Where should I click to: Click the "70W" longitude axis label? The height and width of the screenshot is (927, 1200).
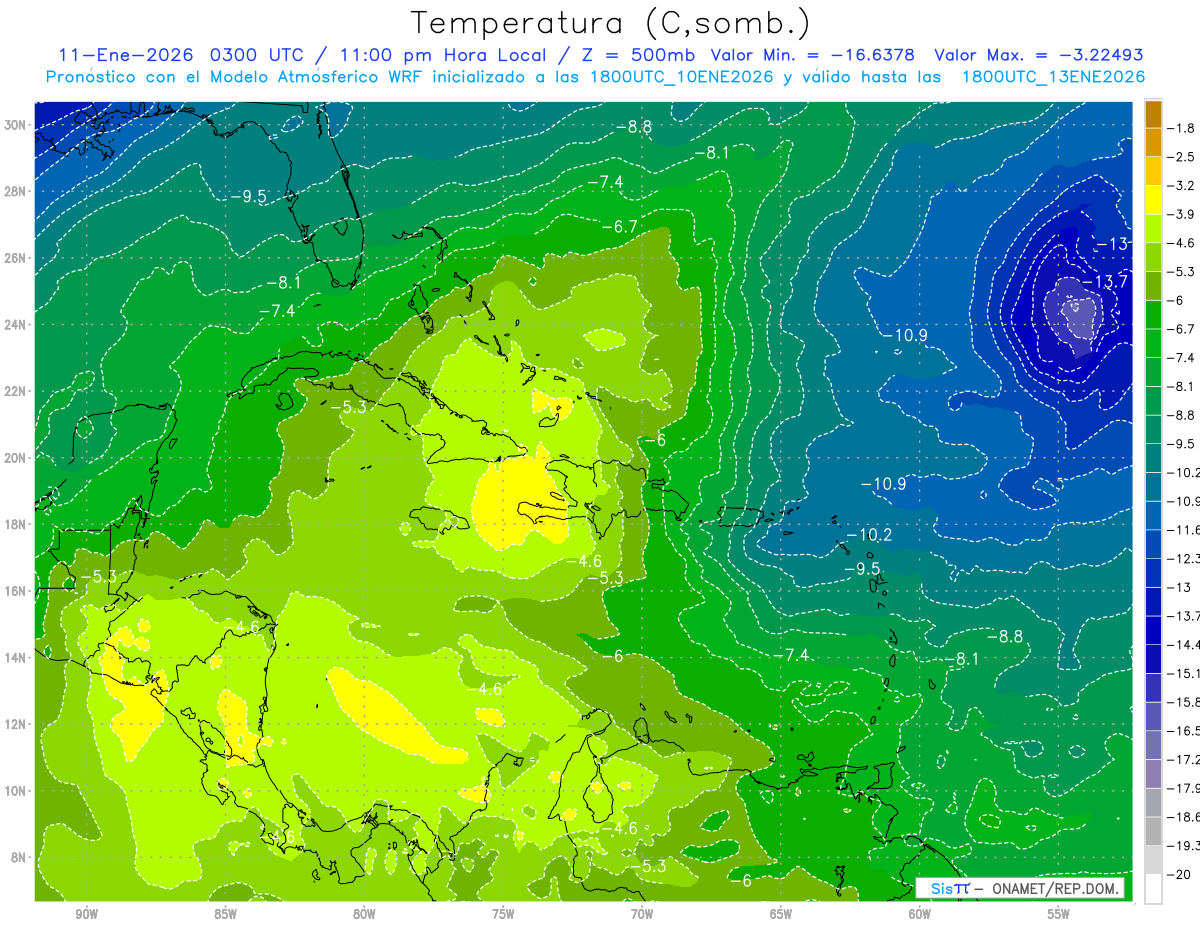[x=642, y=914]
